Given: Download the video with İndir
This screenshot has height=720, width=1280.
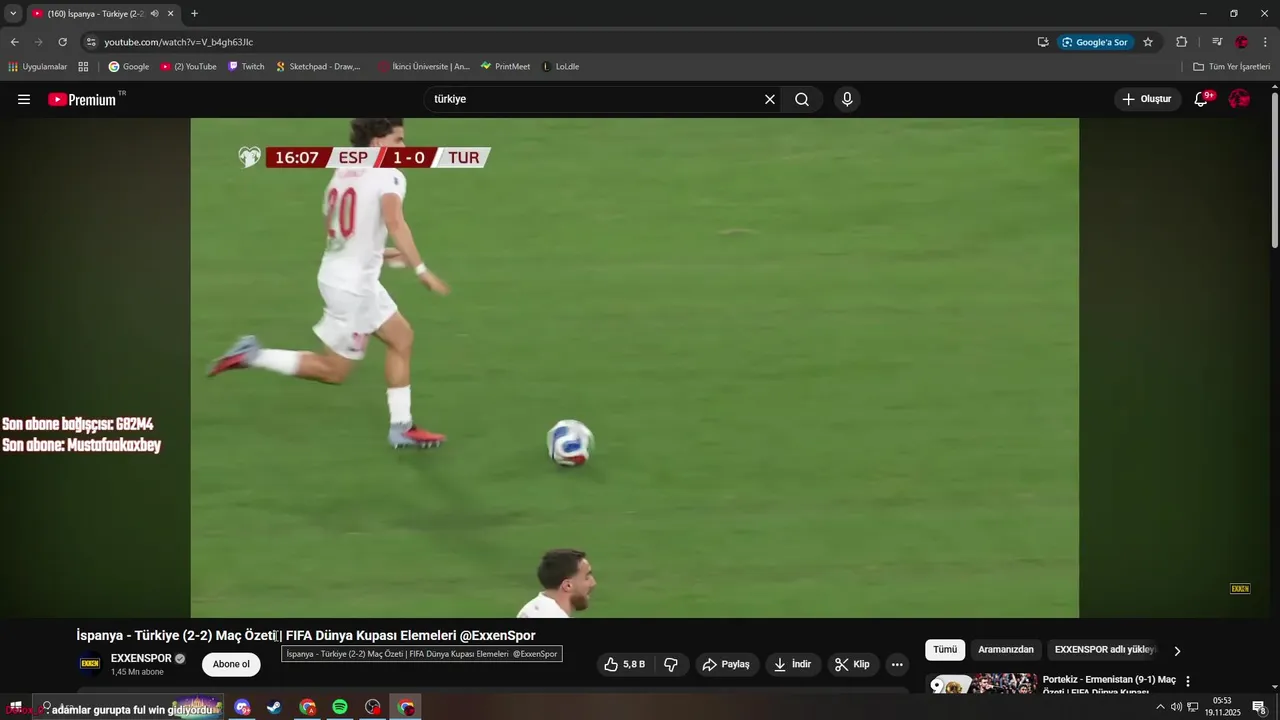Looking at the screenshot, I should coord(793,664).
